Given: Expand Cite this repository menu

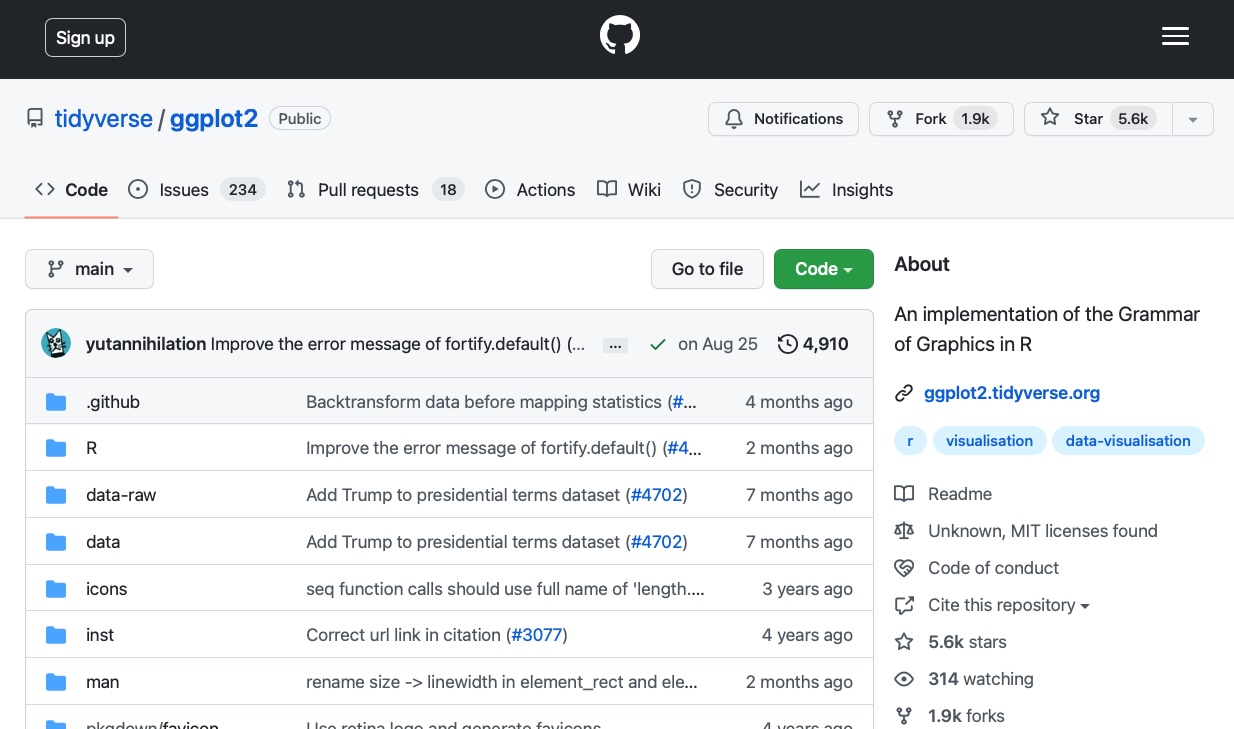Looking at the screenshot, I should pos(1008,605).
